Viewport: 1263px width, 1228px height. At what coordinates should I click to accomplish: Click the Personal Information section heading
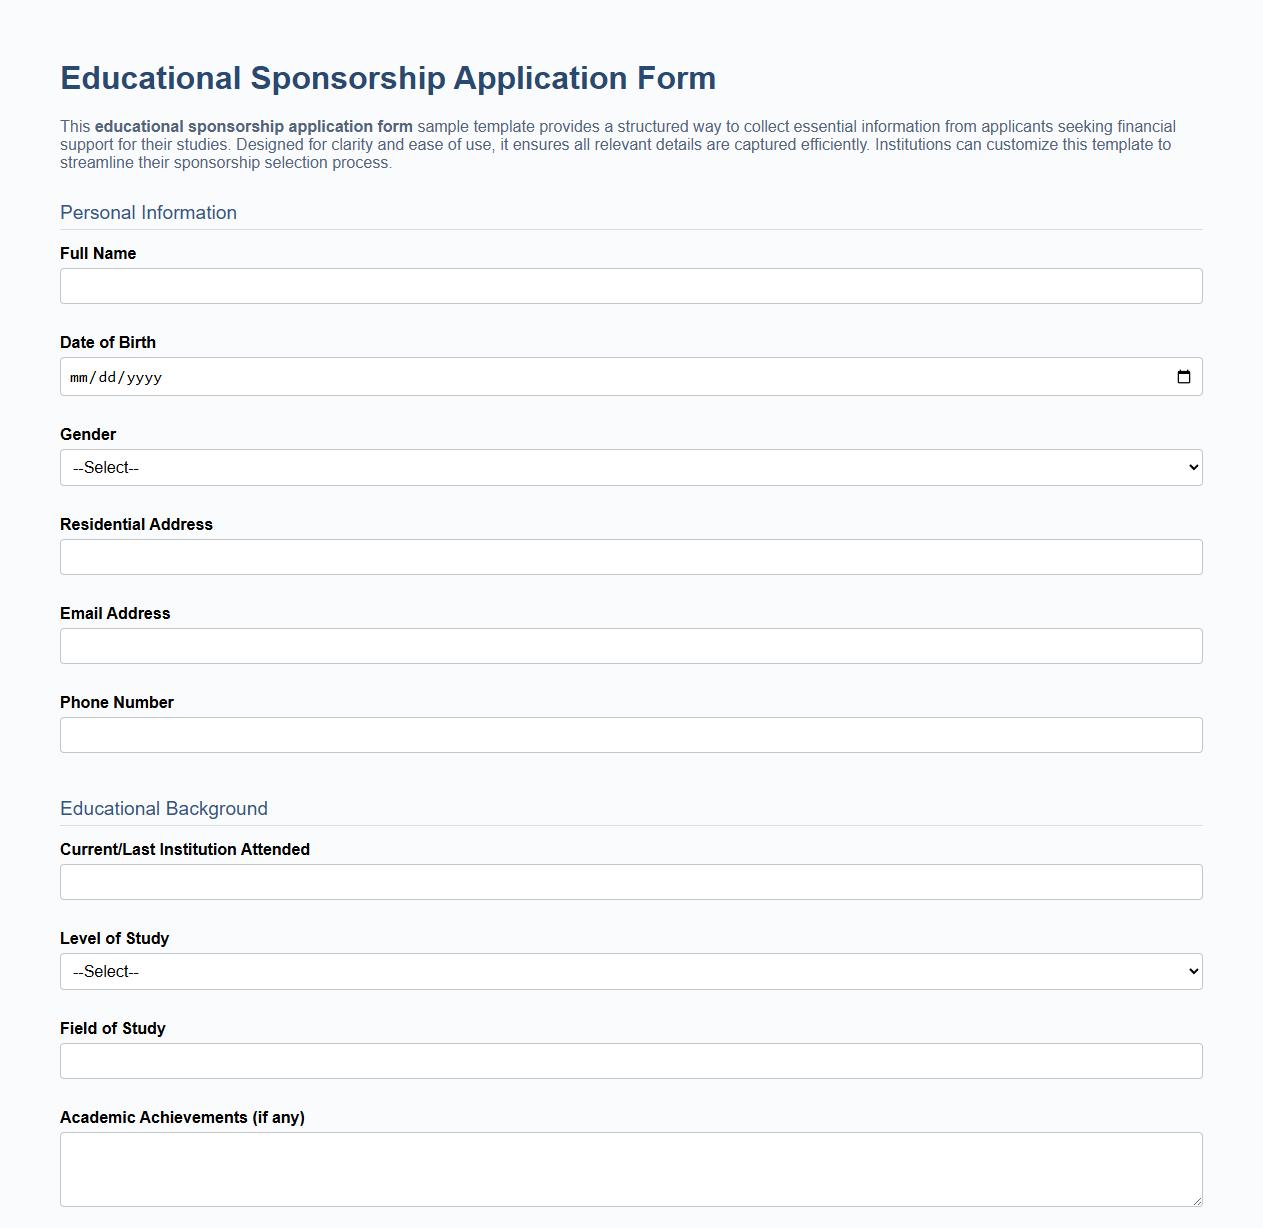click(x=148, y=212)
